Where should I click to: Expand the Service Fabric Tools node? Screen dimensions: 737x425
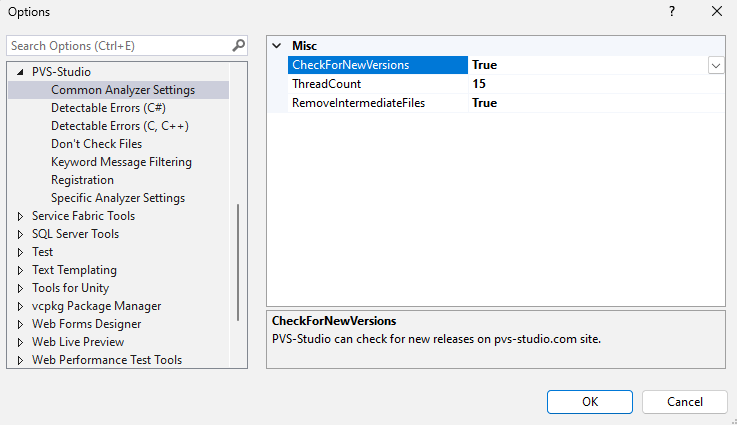pos(20,216)
